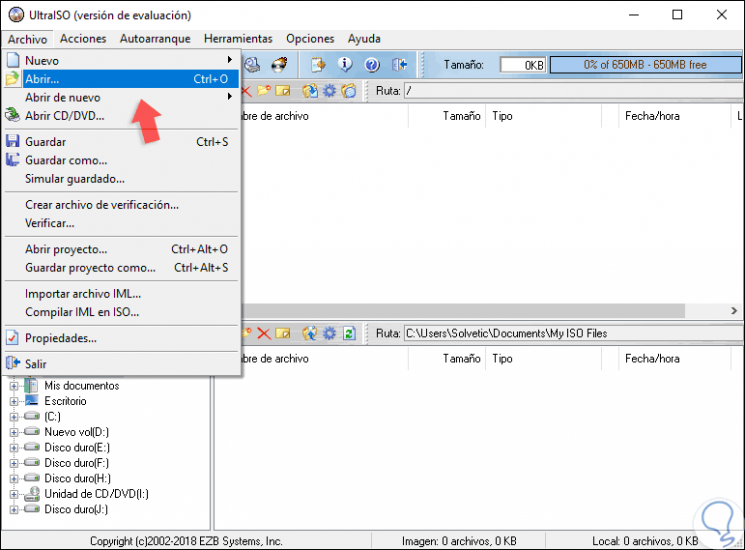
Task: Choose Guardar como... menu entry
Action: coord(122,160)
